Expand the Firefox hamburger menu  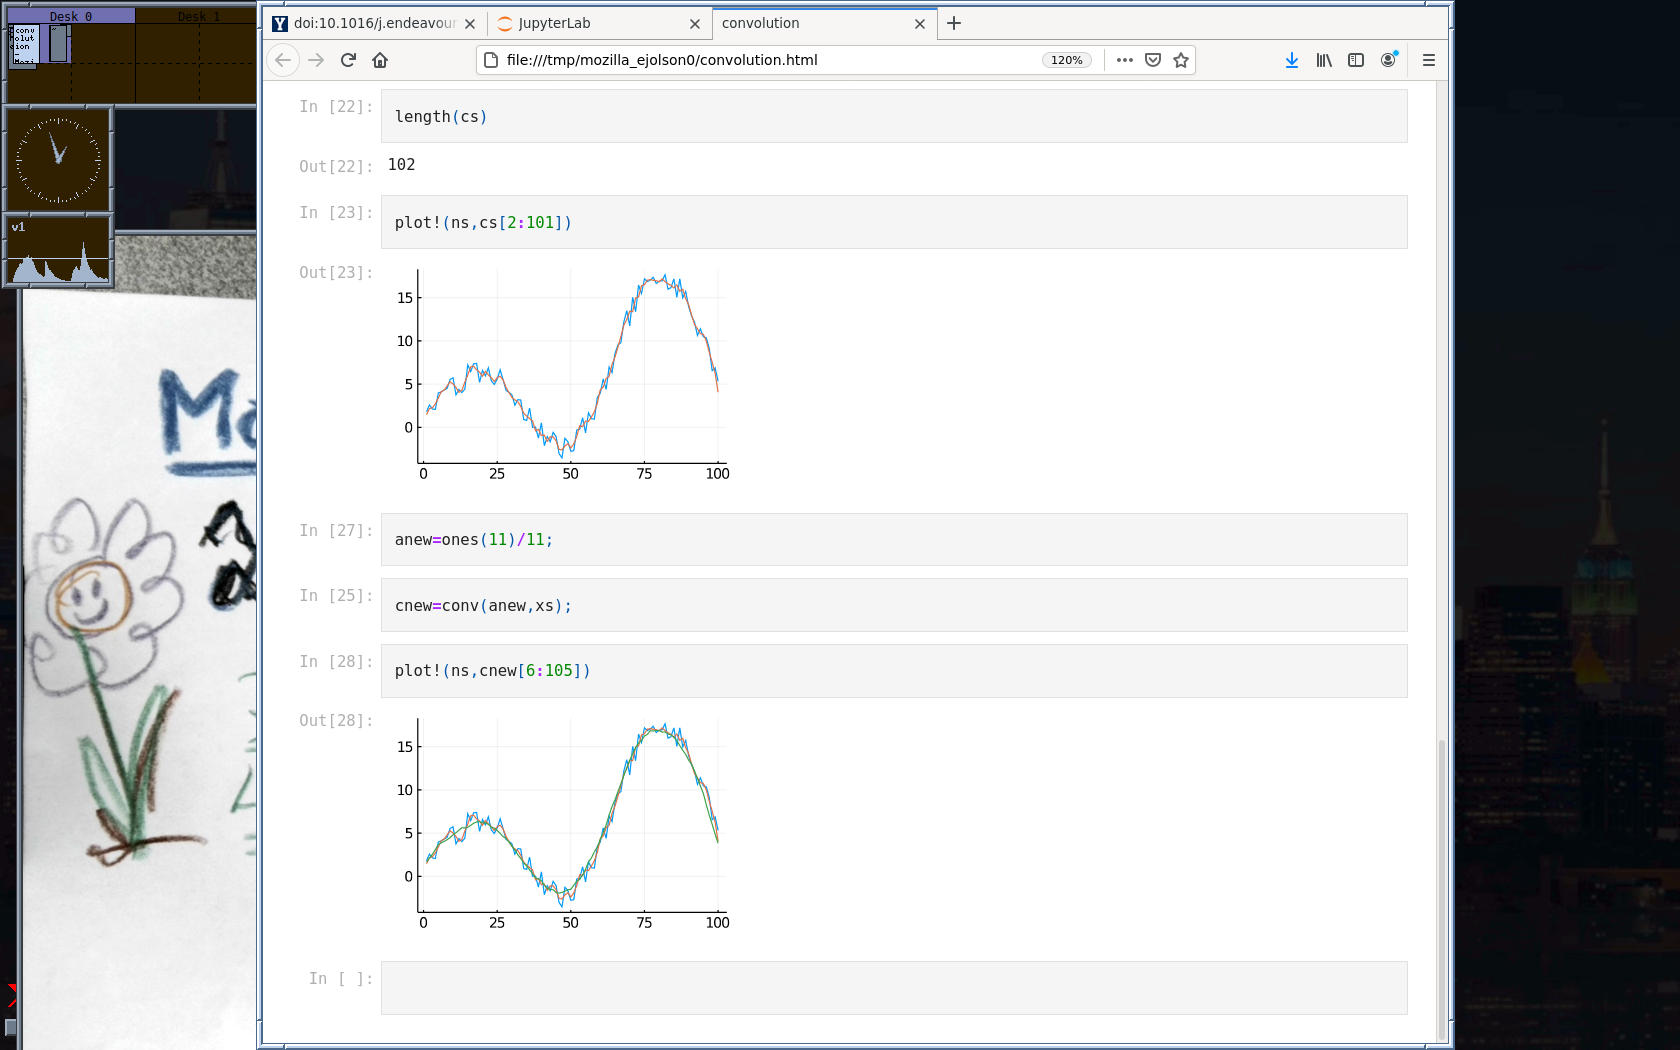pos(1429,60)
